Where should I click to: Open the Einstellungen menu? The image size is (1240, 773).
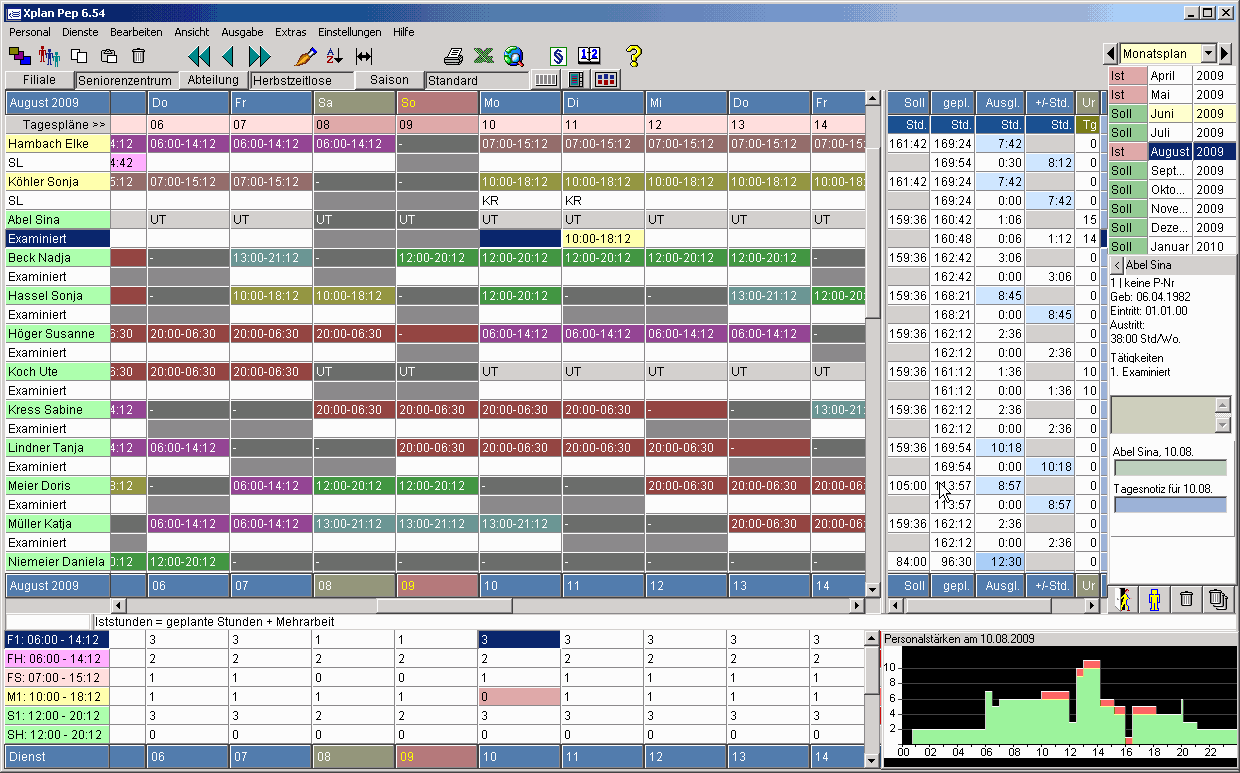[x=349, y=32]
